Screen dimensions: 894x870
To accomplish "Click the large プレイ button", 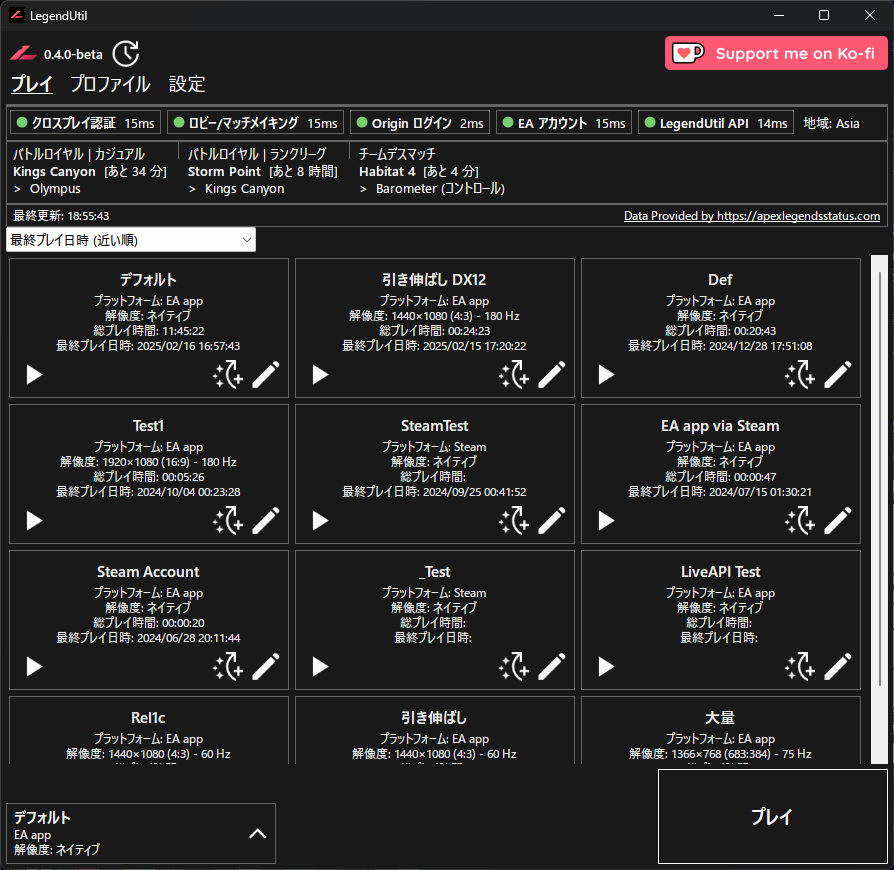I will (773, 816).
